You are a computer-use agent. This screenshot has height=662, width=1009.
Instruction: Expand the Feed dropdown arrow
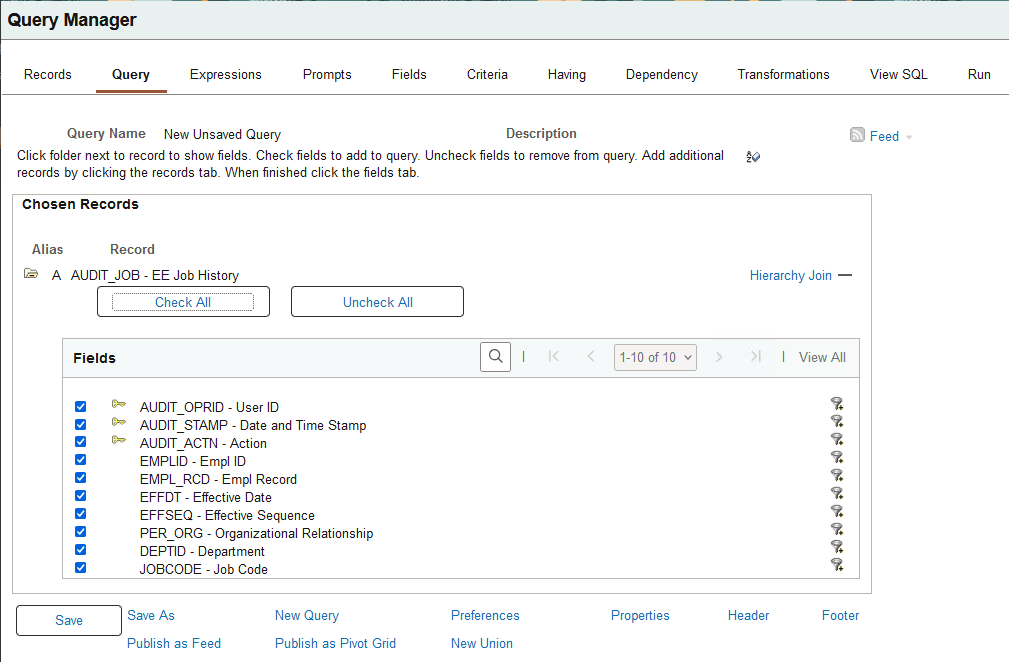[906, 136]
